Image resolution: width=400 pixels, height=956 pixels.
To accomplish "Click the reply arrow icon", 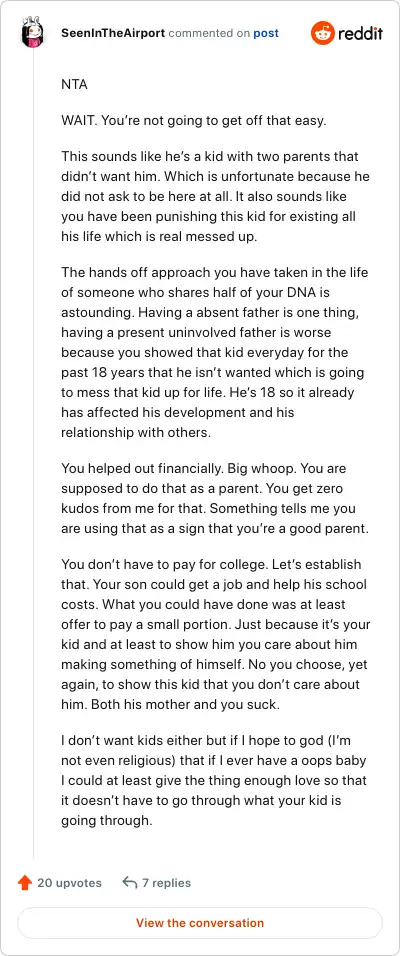I will (x=129, y=882).
